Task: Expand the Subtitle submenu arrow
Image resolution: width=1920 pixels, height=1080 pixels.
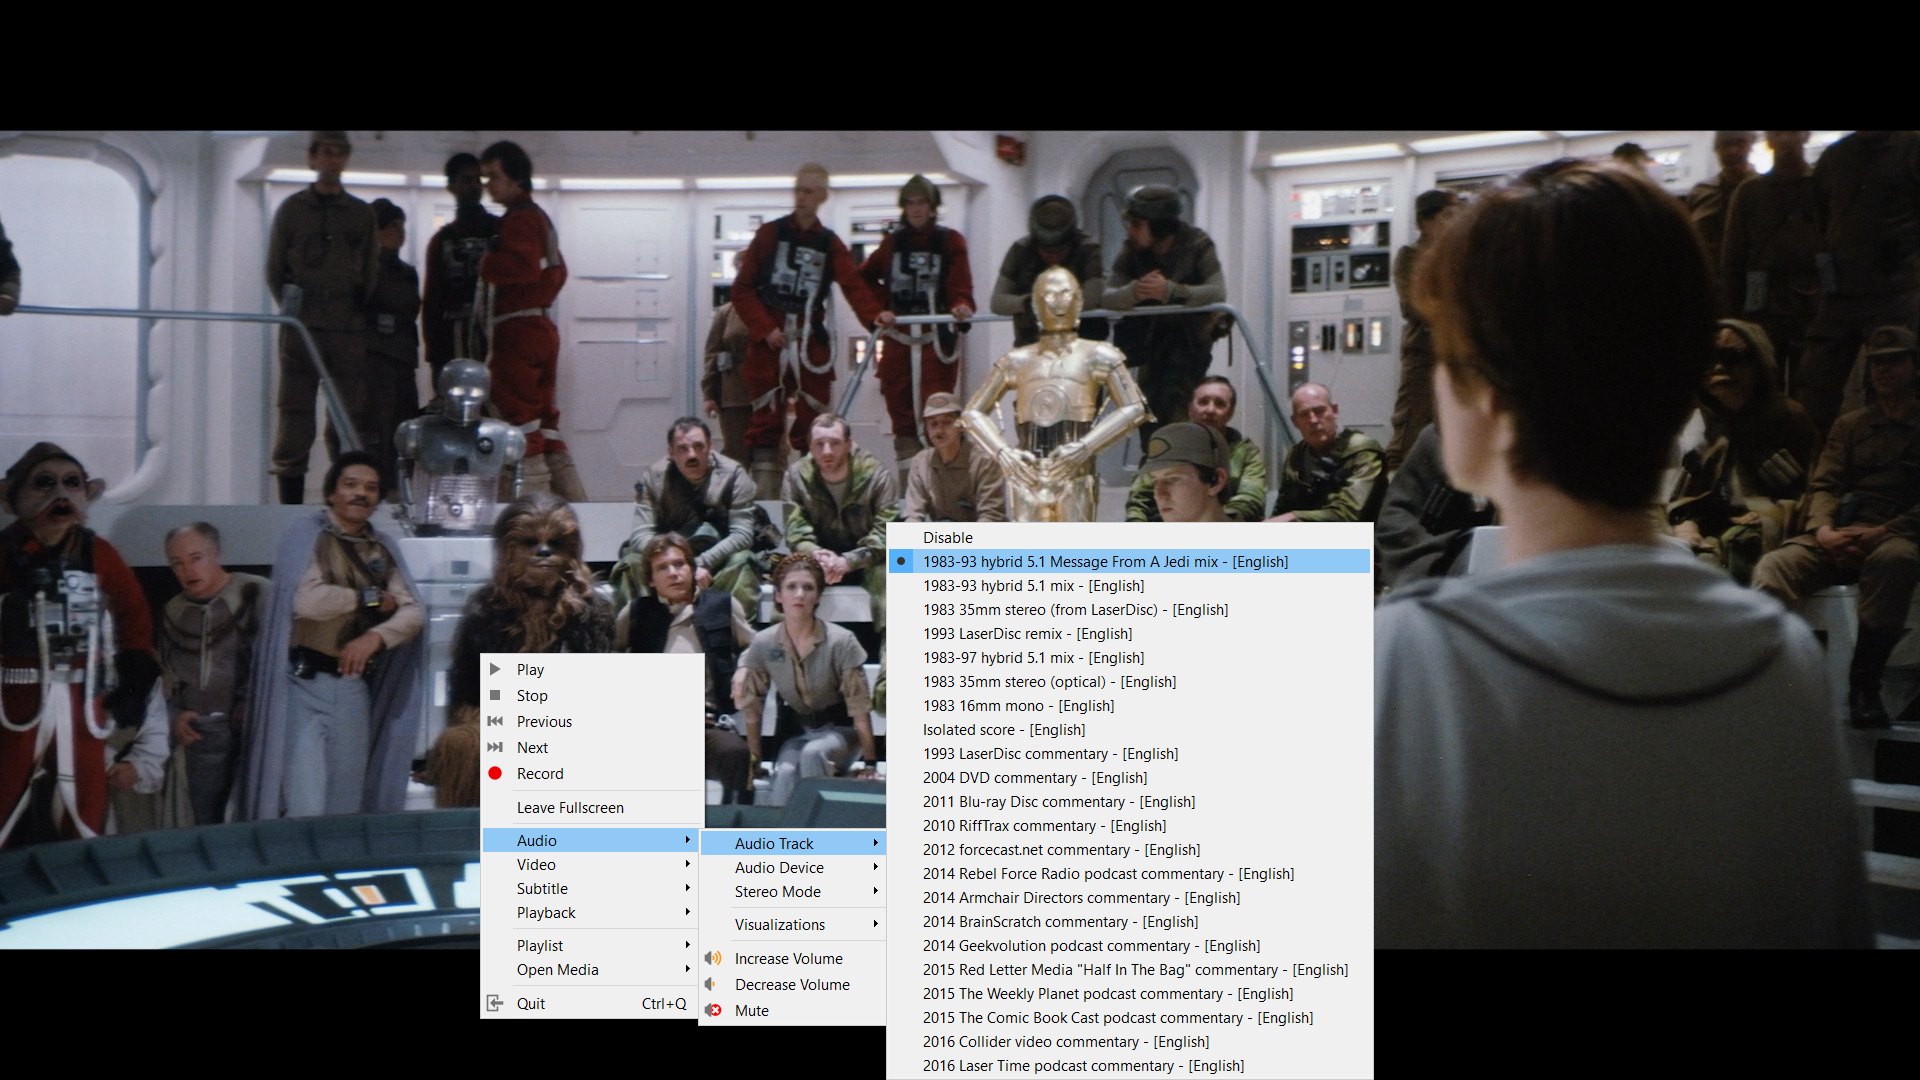Action: [x=688, y=888]
